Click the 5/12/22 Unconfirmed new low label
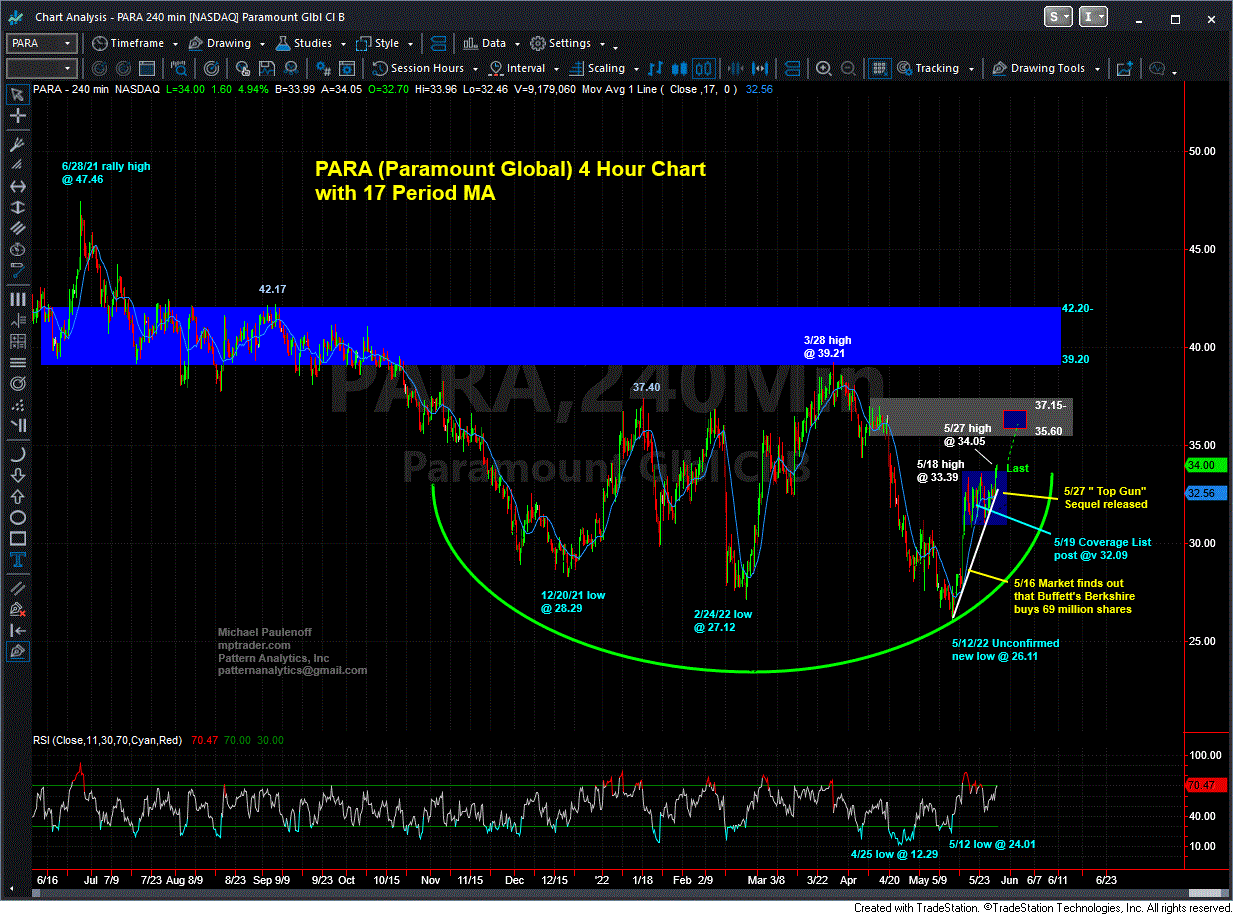Image resolution: width=1233 pixels, height=914 pixels. click(1005, 649)
